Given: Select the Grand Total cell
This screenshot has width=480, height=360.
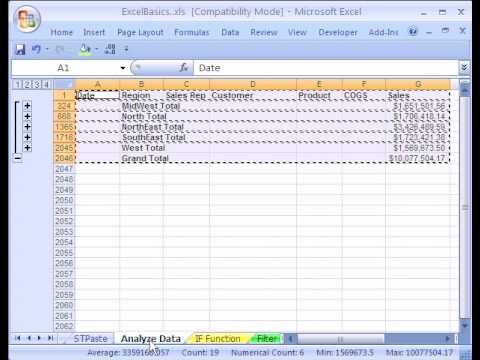Looking at the screenshot, I should tap(141, 158).
